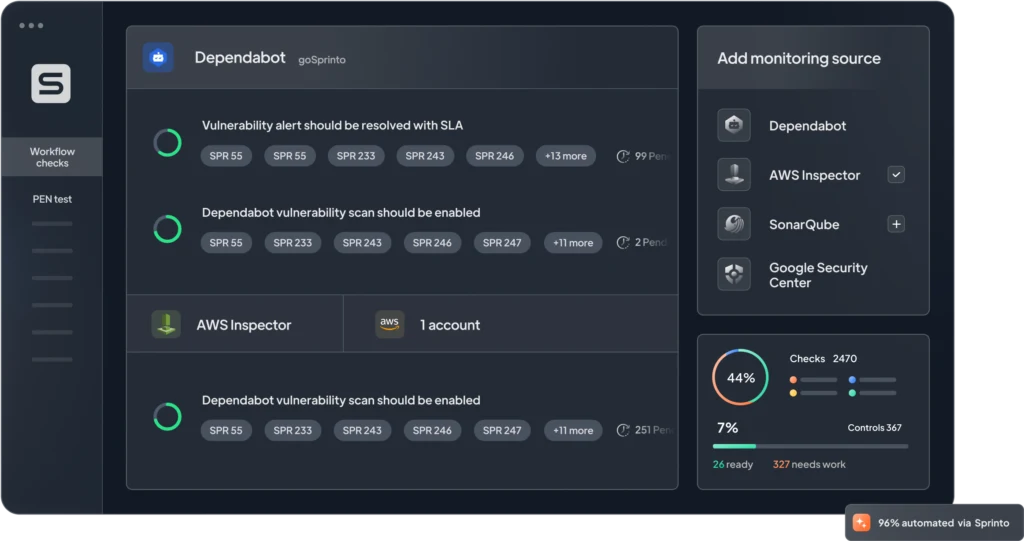1024x541 pixels.
Task: Click the 44% checks donut chart
Action: pyautogui.click(x=740, y=378)
